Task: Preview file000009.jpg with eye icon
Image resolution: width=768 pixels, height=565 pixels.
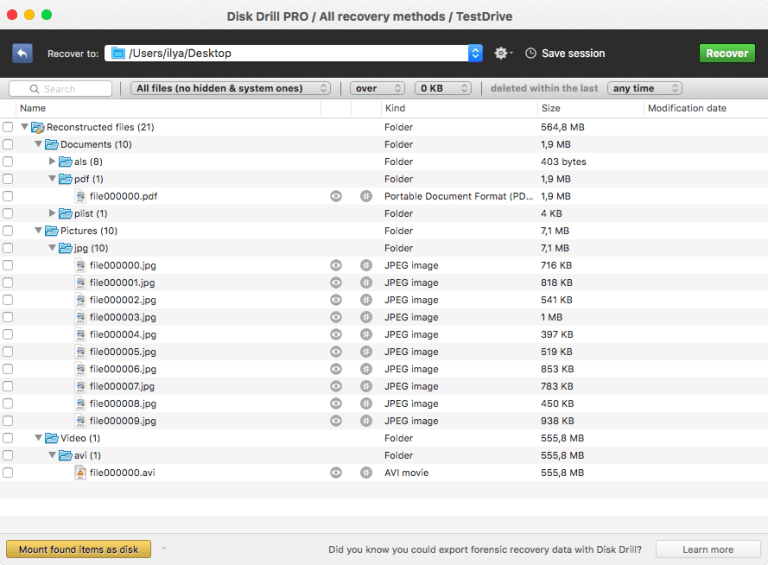Action: (336, 421)
